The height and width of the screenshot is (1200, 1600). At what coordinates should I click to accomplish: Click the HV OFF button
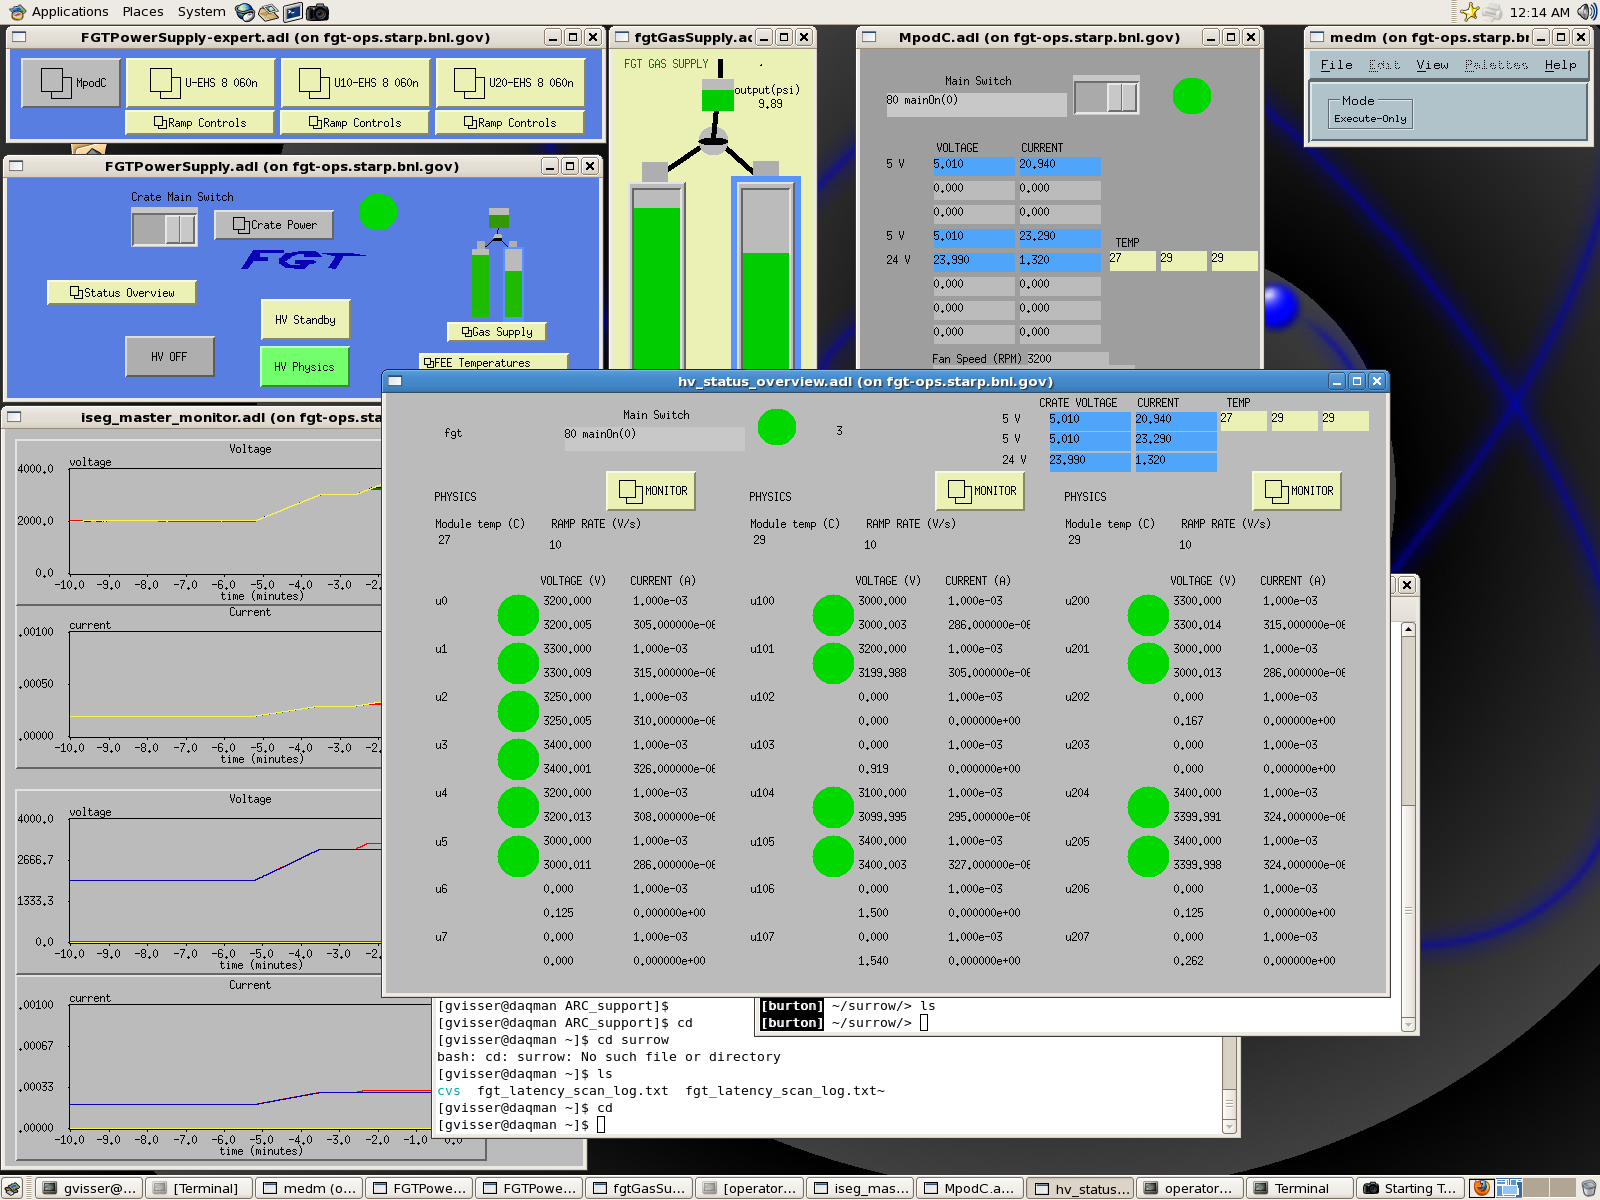(x=169, y=356)
